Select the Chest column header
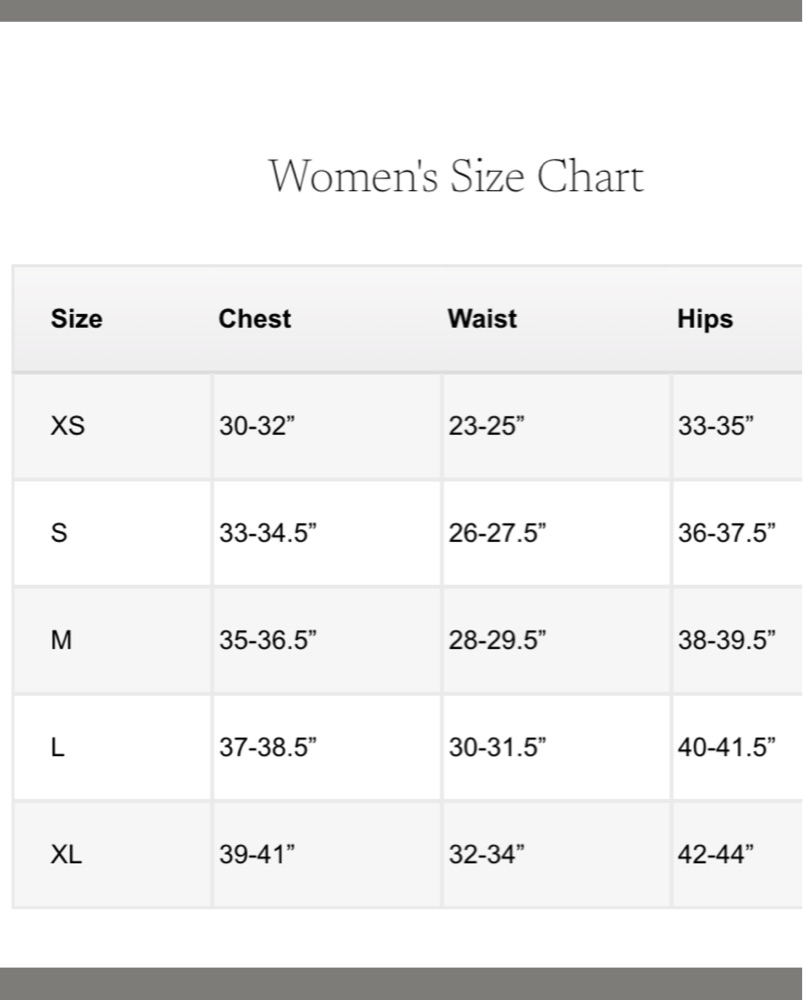Viewport: 803px width, 1000px height. [x=254, y=319]
